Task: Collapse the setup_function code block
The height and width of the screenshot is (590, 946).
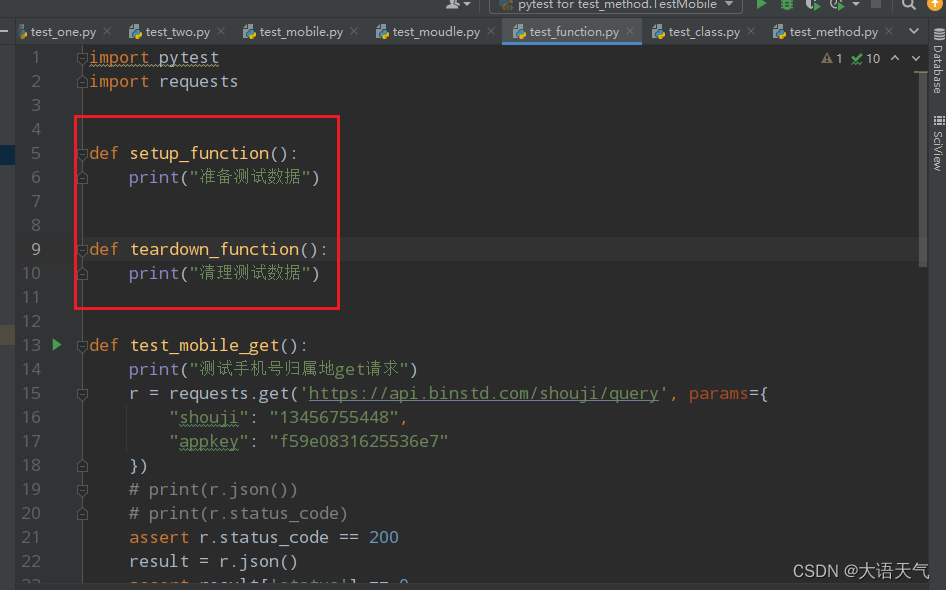Action: coord(83,152)
